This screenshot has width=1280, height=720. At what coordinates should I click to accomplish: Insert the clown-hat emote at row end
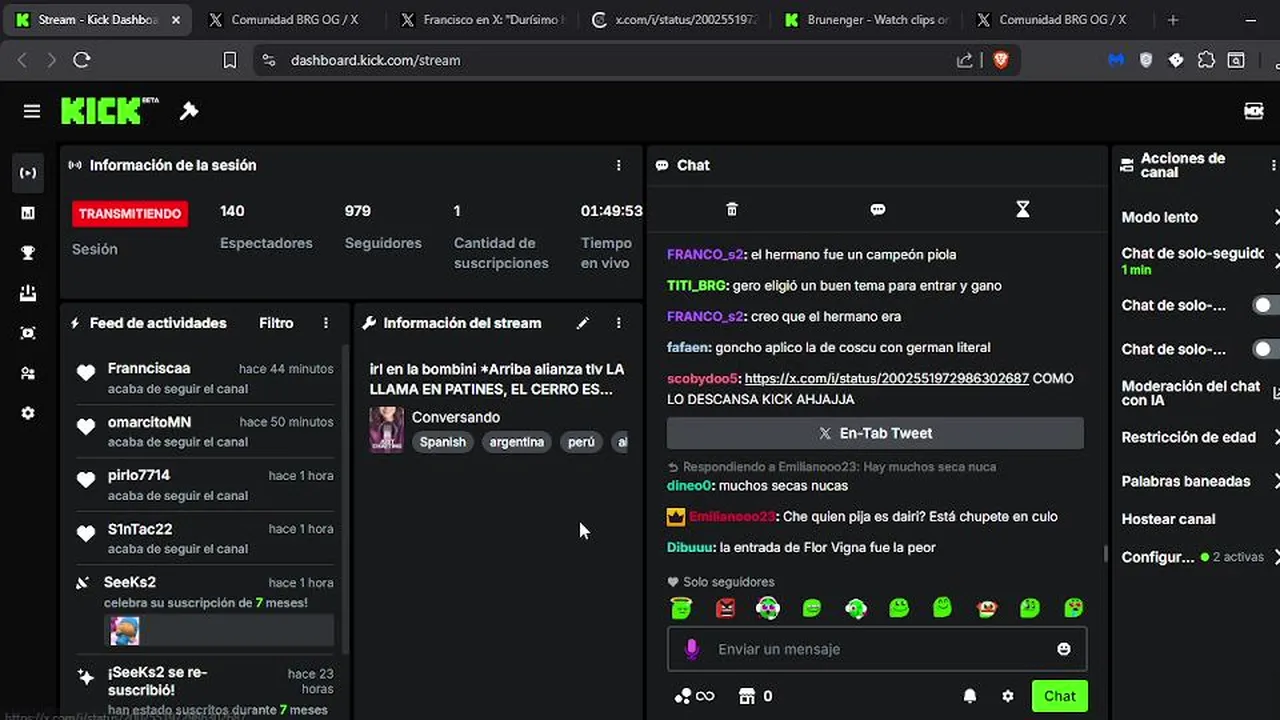coord(1073,607)
